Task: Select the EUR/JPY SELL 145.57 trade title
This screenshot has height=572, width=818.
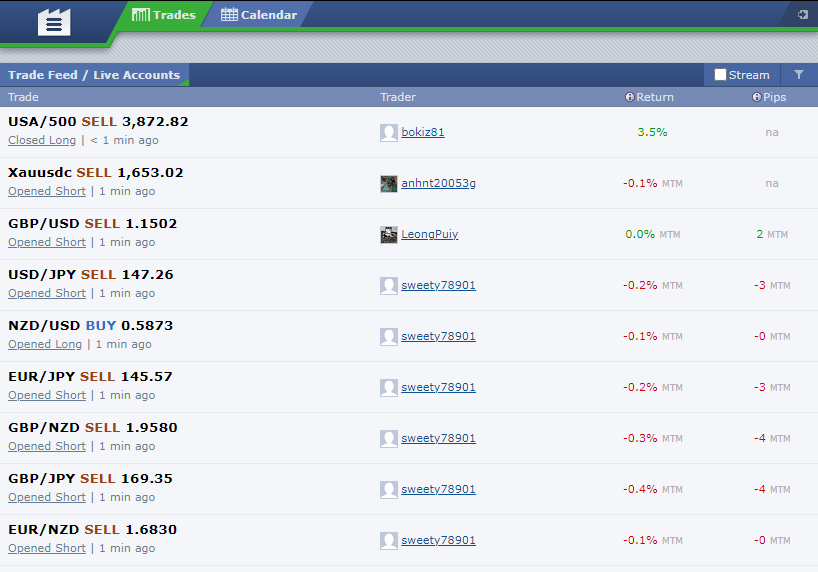Action: pyautogui.click(x=90, y=377)
